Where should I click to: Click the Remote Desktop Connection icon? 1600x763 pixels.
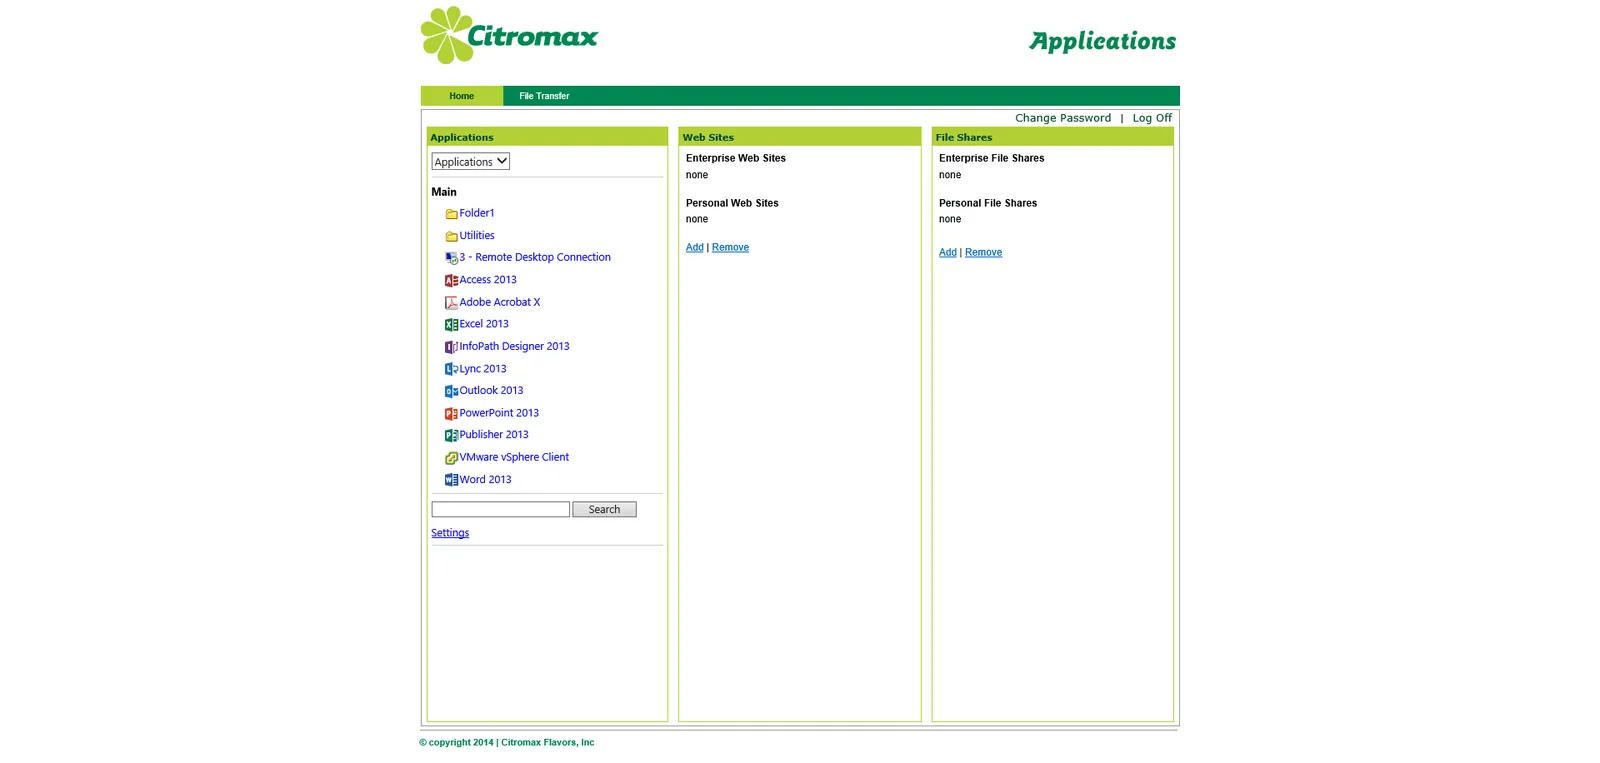[x=451, y=258]
